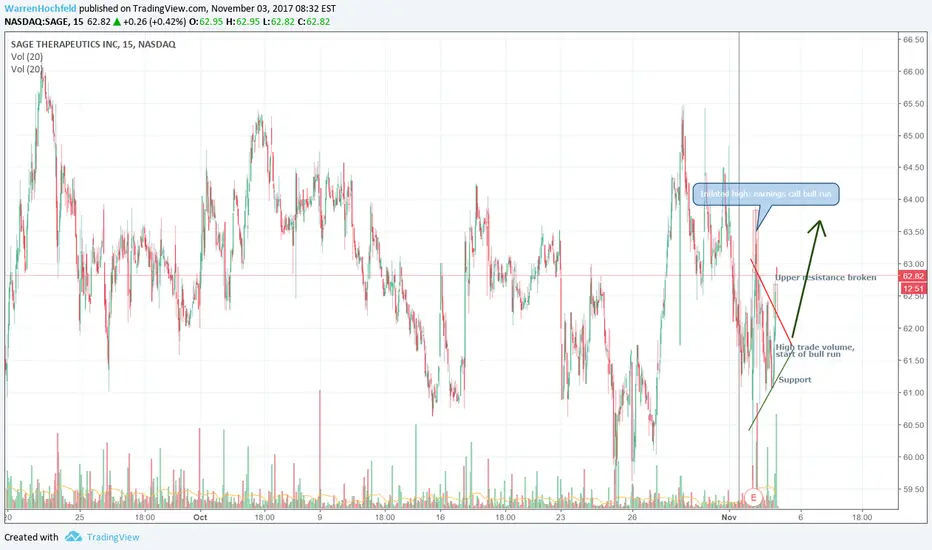Click the 64.00 price axis label
Viewport: 932px width, 550px height.
(914, 200)
